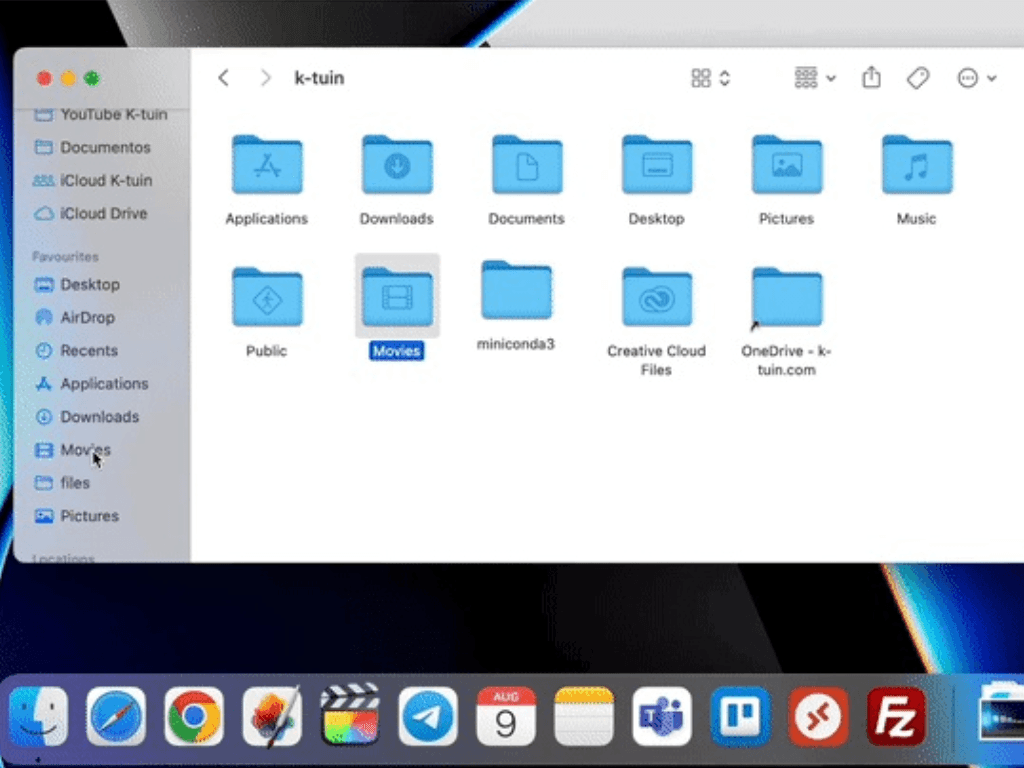Navigate back using the back arrow

(223, 77)
